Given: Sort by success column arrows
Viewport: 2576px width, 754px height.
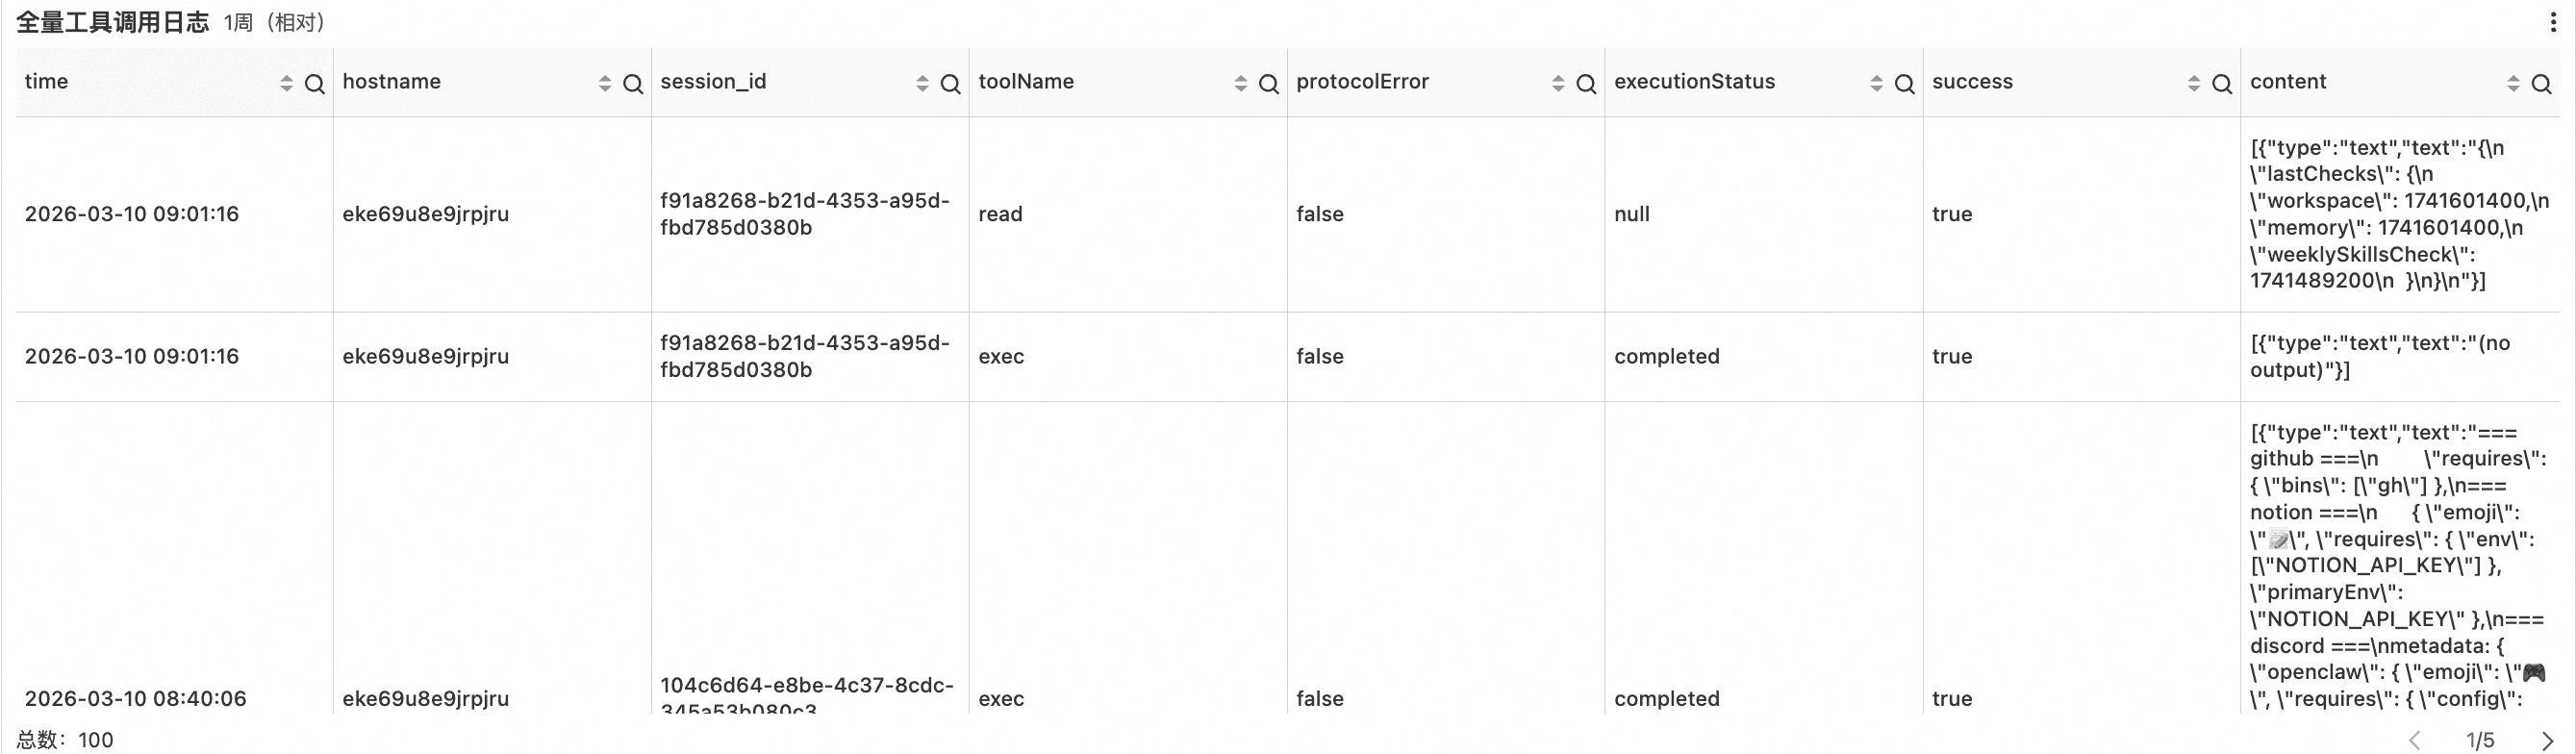Looking at the screenshot, I should [2194, 84].
